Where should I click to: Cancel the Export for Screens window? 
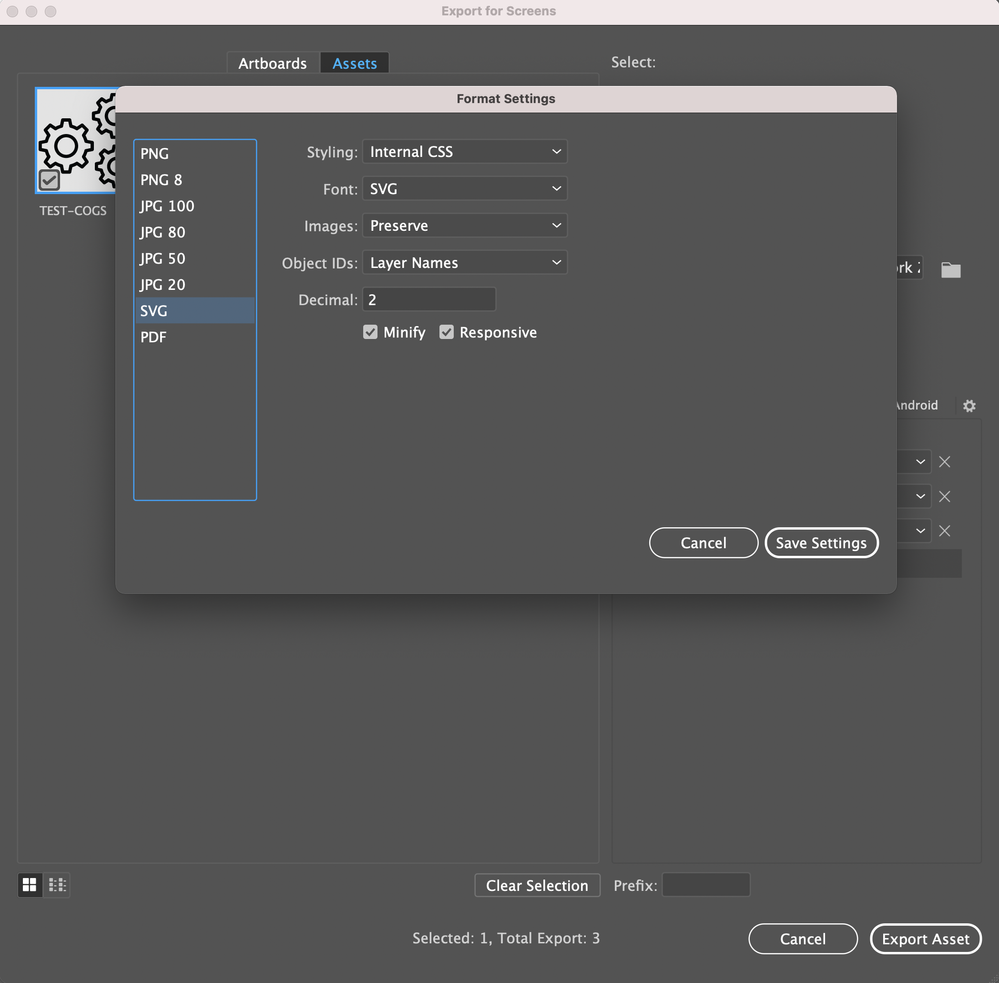click(803, 939)
